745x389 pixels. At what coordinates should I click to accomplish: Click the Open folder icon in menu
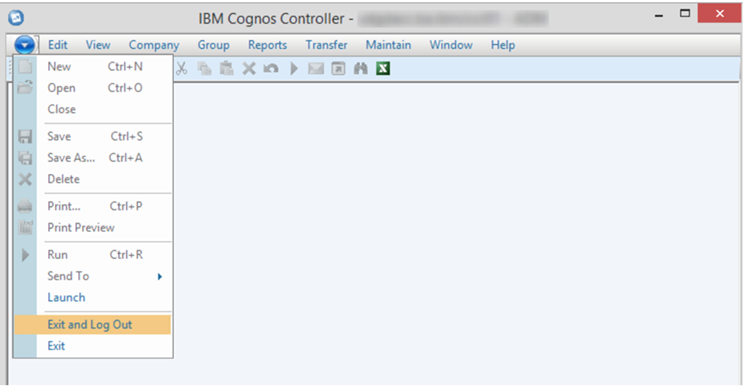point(25,87)
